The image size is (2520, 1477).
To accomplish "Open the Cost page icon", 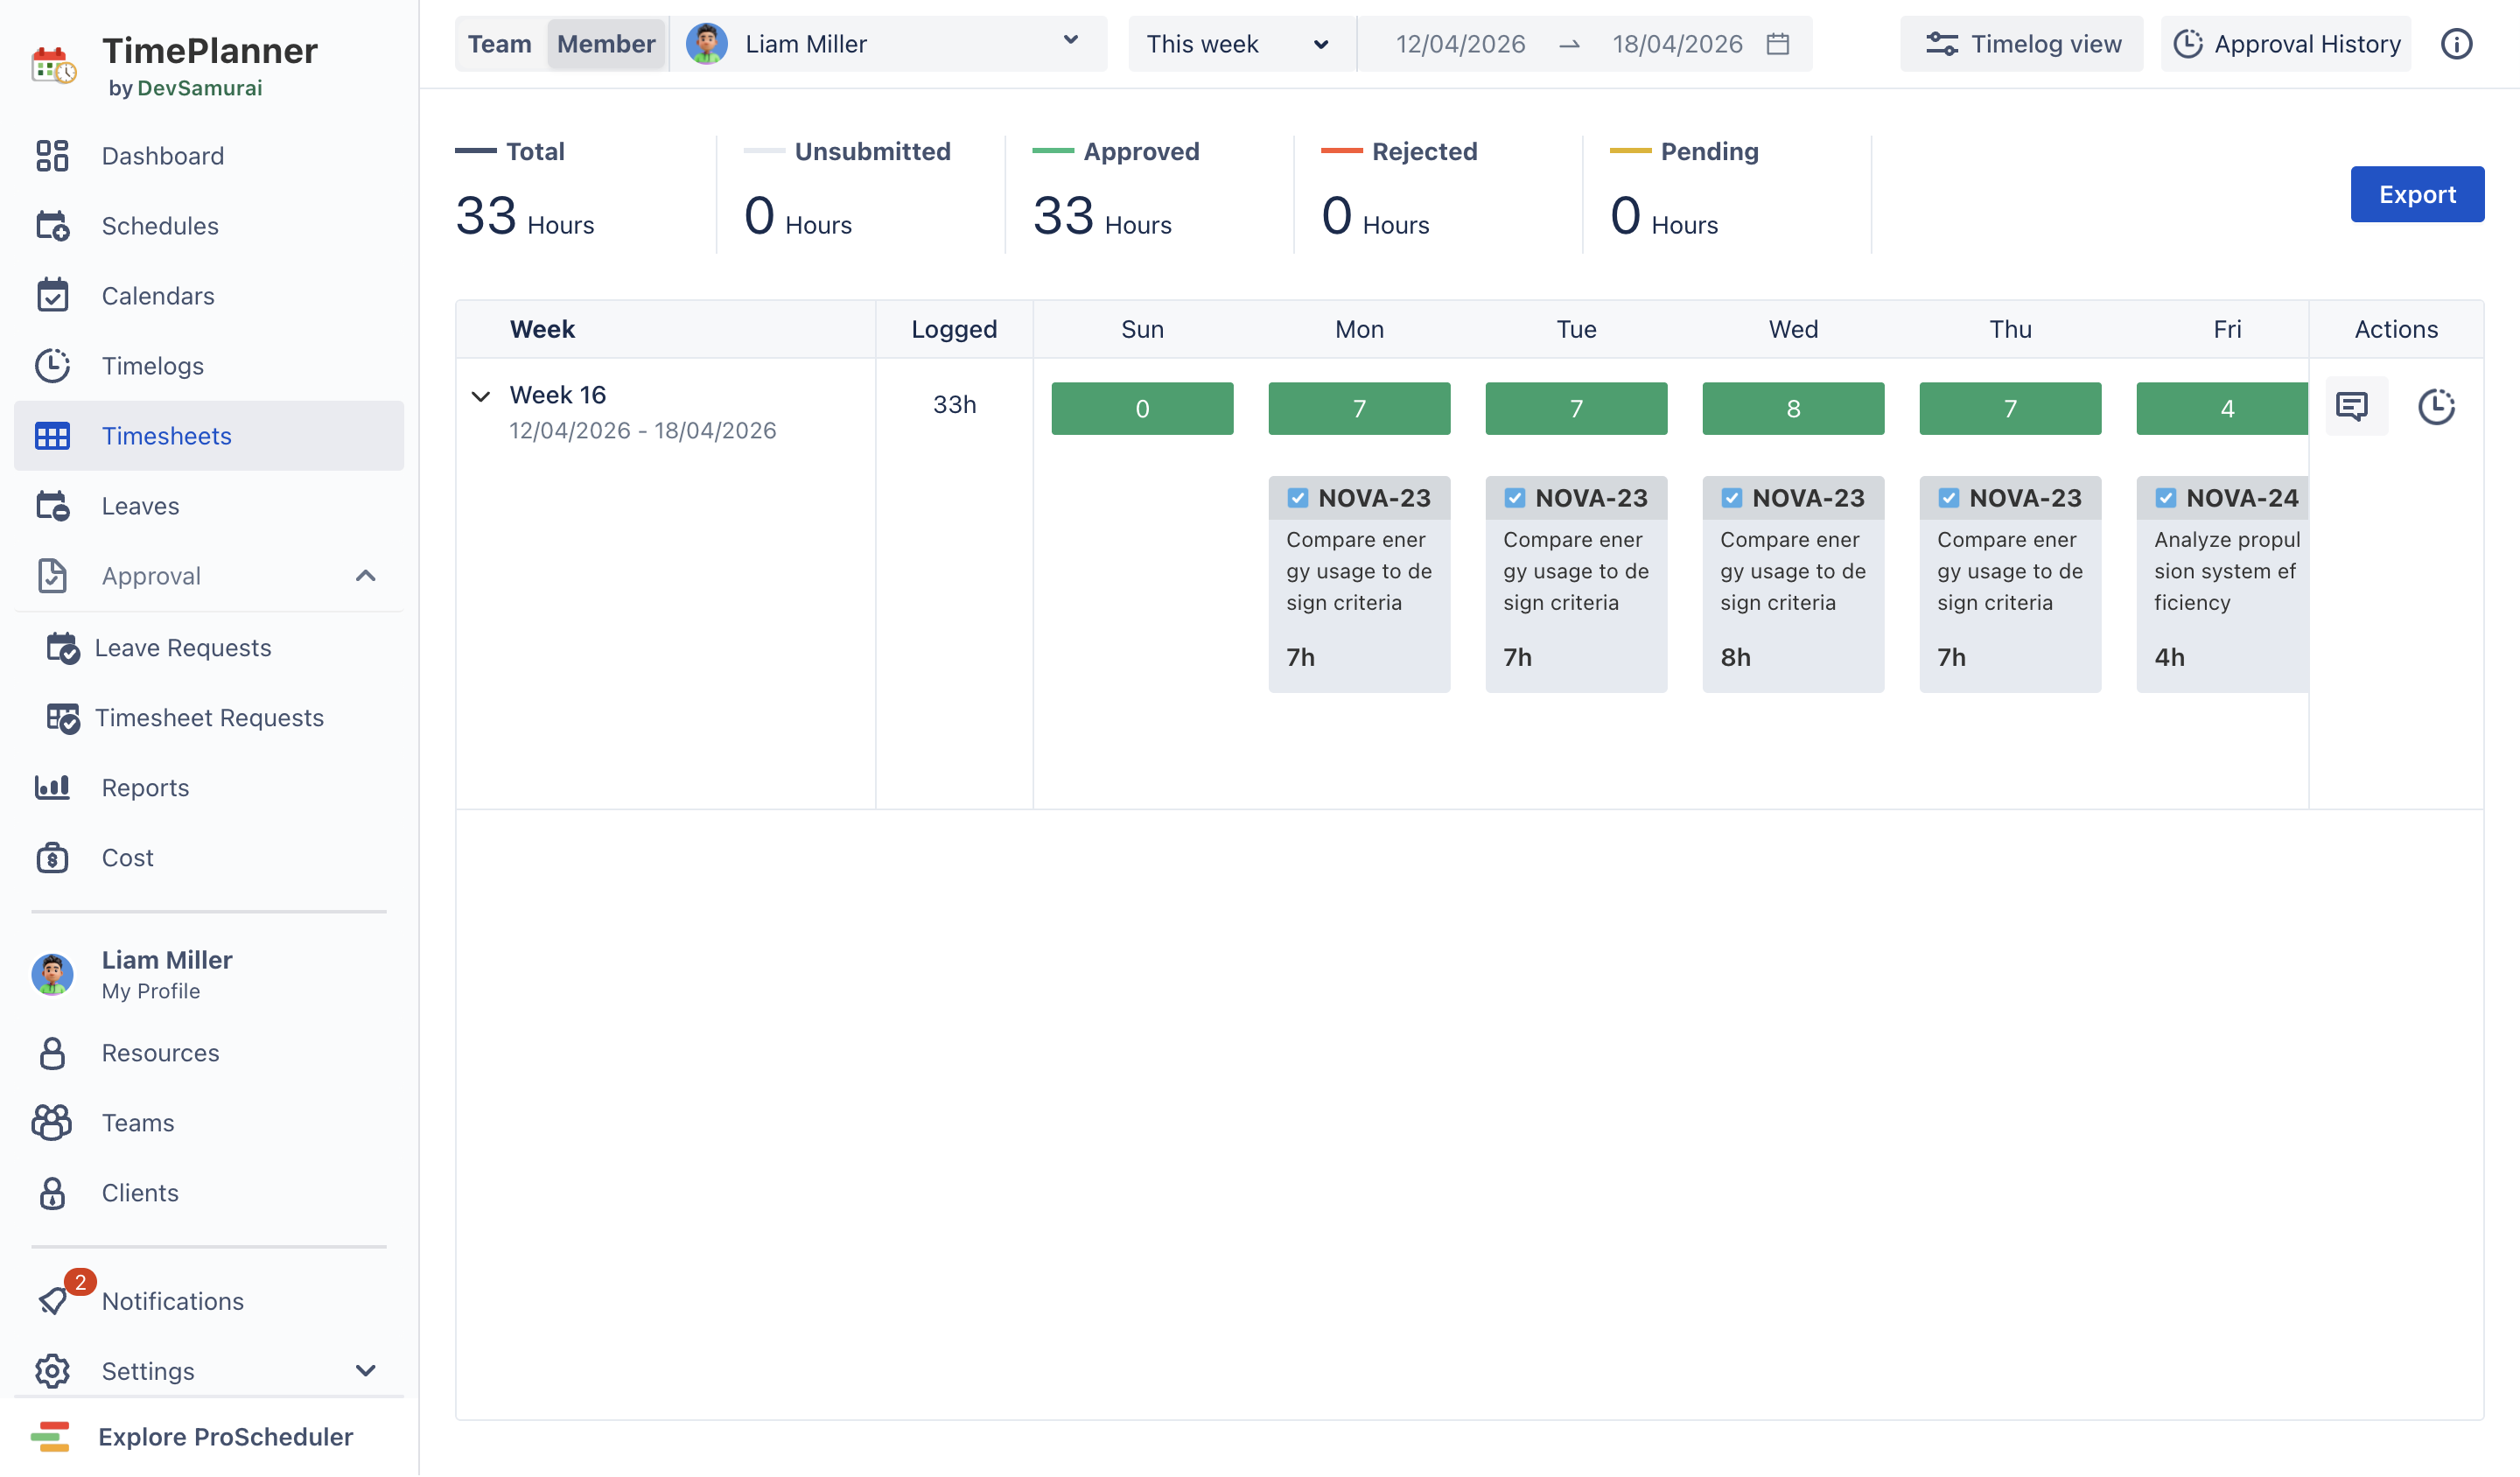I will [x=52, y=858].
